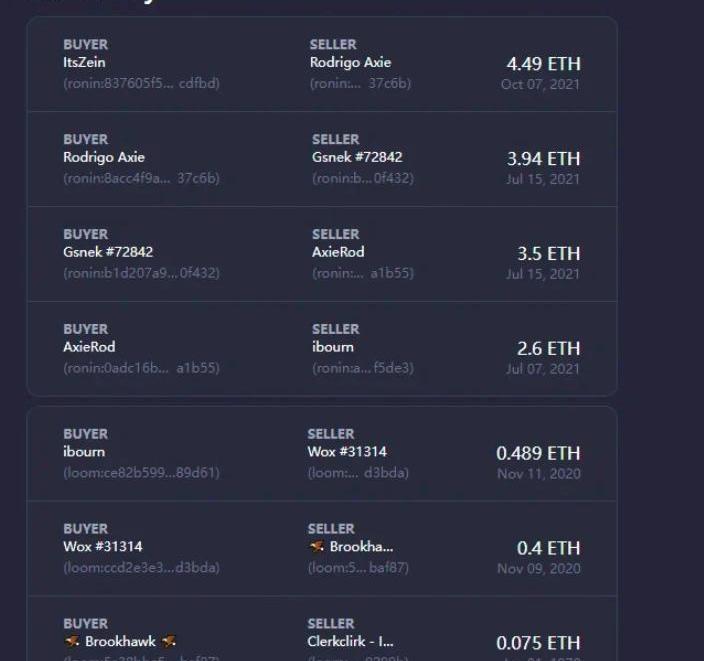Viewport: 704px width, 661px height.
Task: Open buyer ItsZein's profile
Action: [84, 62]
